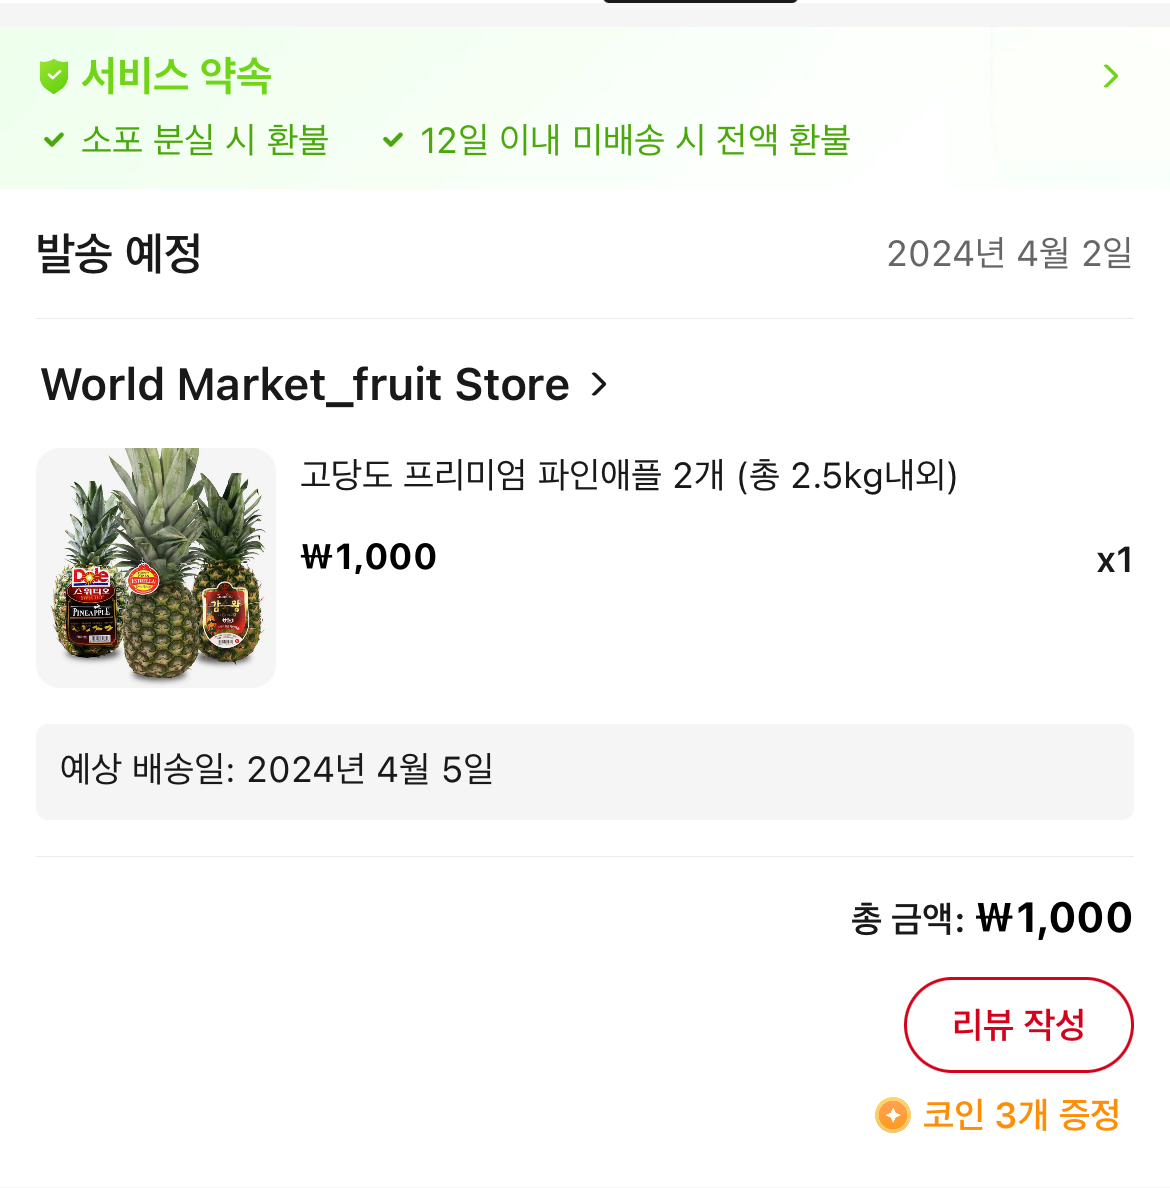Open service promise details via green chevron
Screen dimensions: 1170x1188
pos(1111,76)
